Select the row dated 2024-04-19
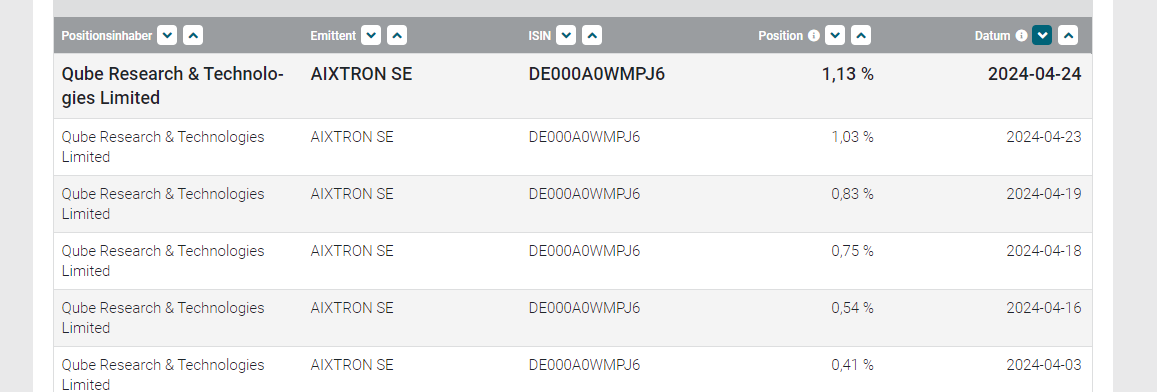The image size is (1157, 392). click(573, 204)
